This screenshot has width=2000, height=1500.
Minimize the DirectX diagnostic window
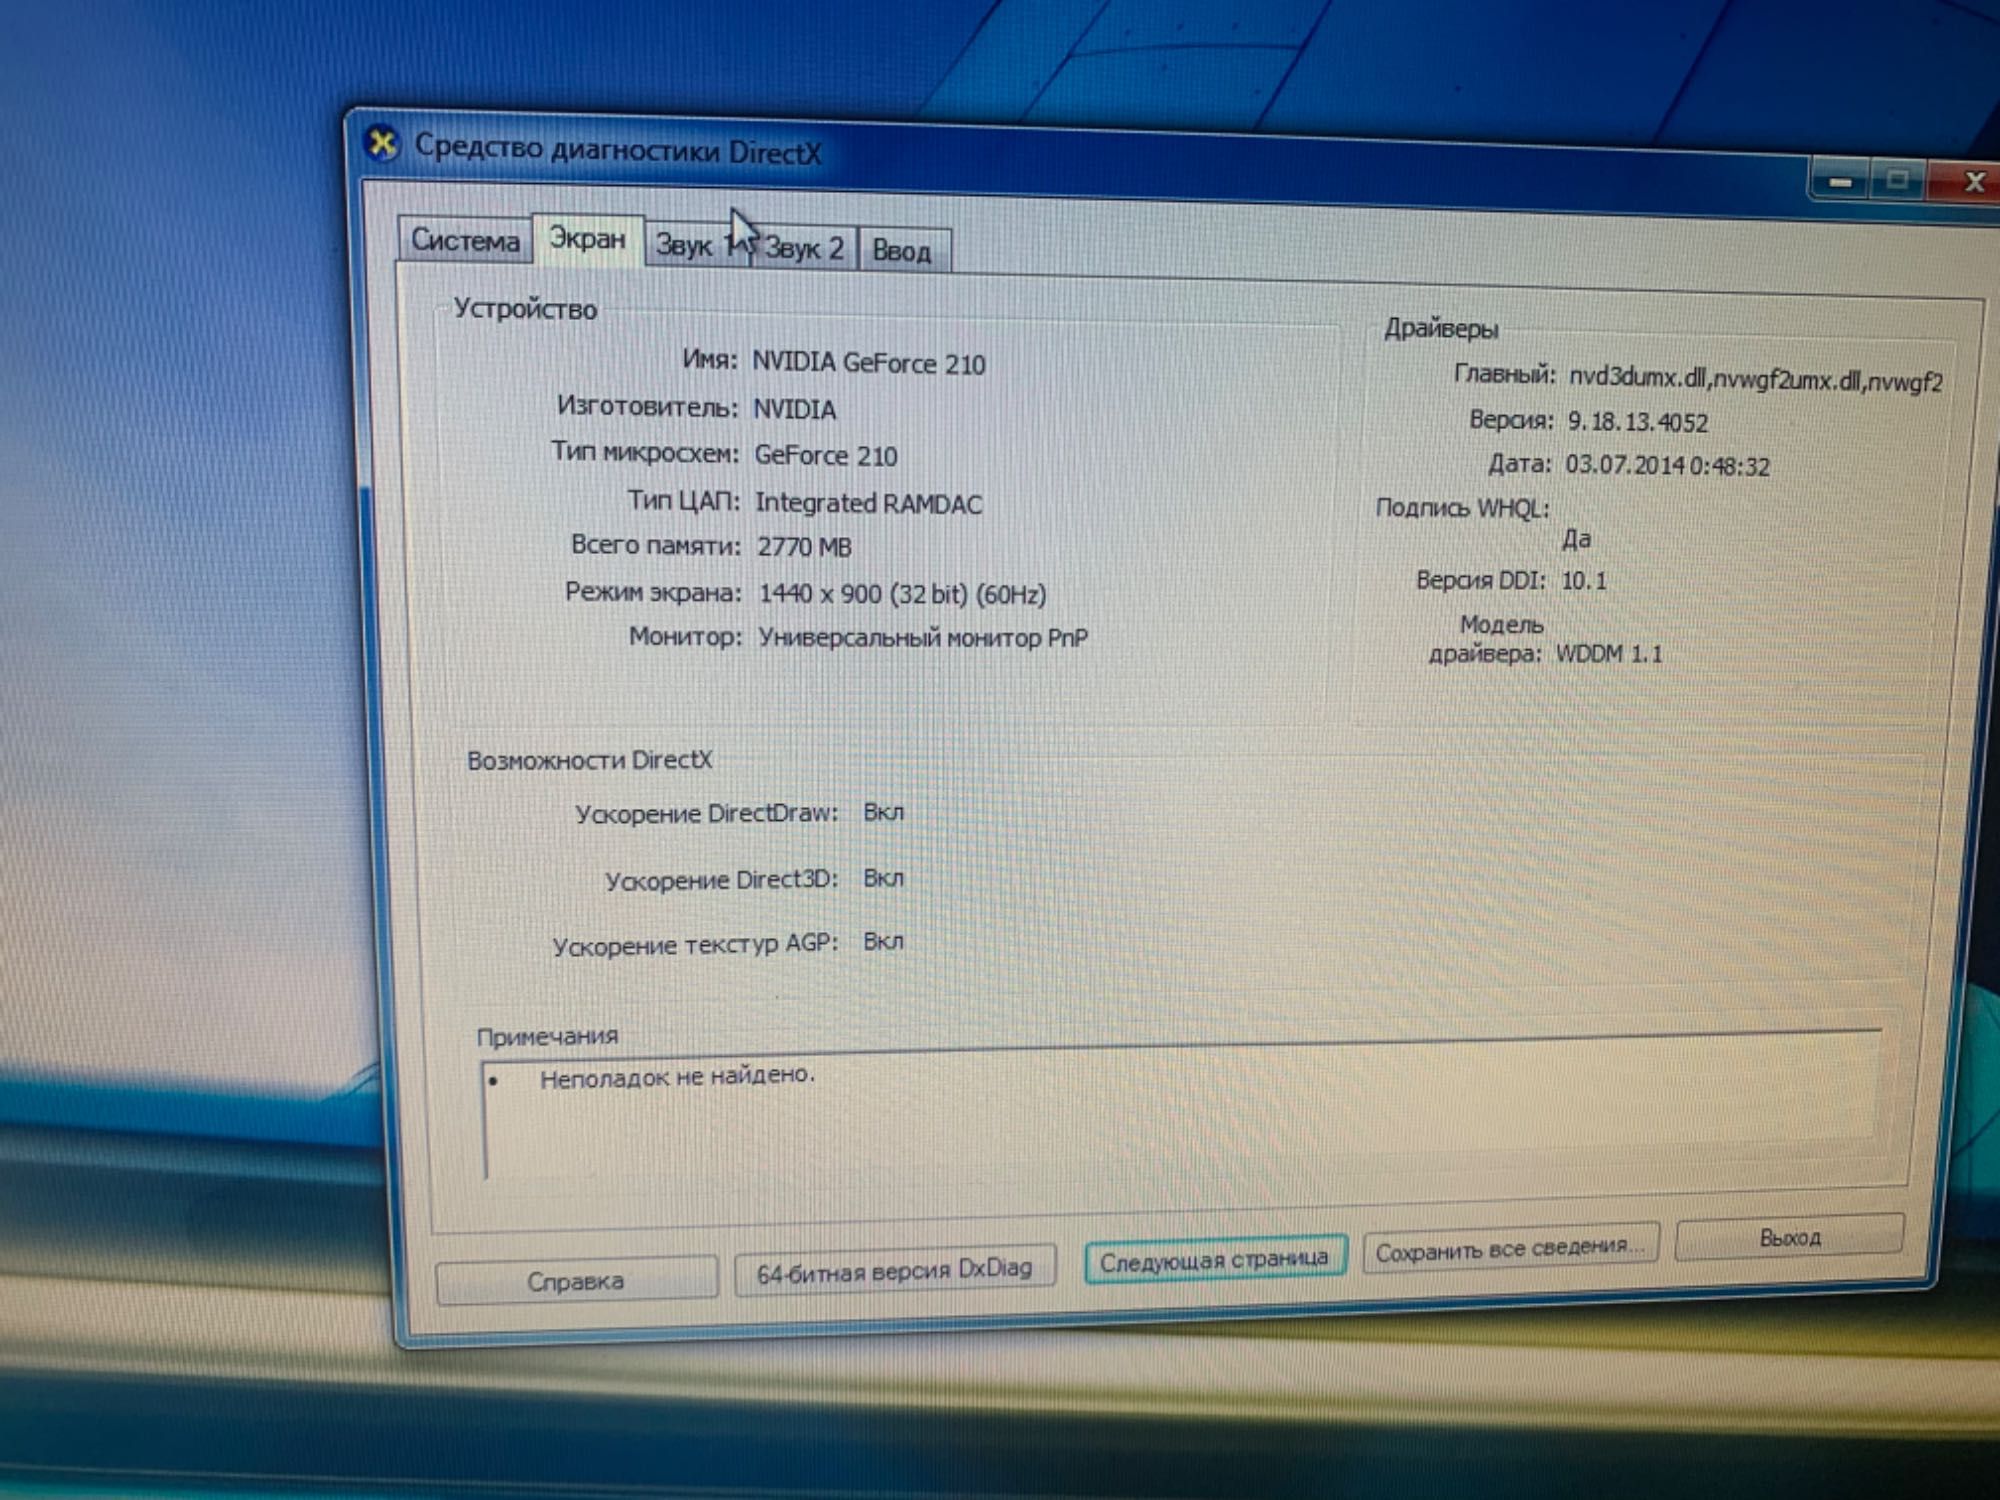tap(1841, 181)
